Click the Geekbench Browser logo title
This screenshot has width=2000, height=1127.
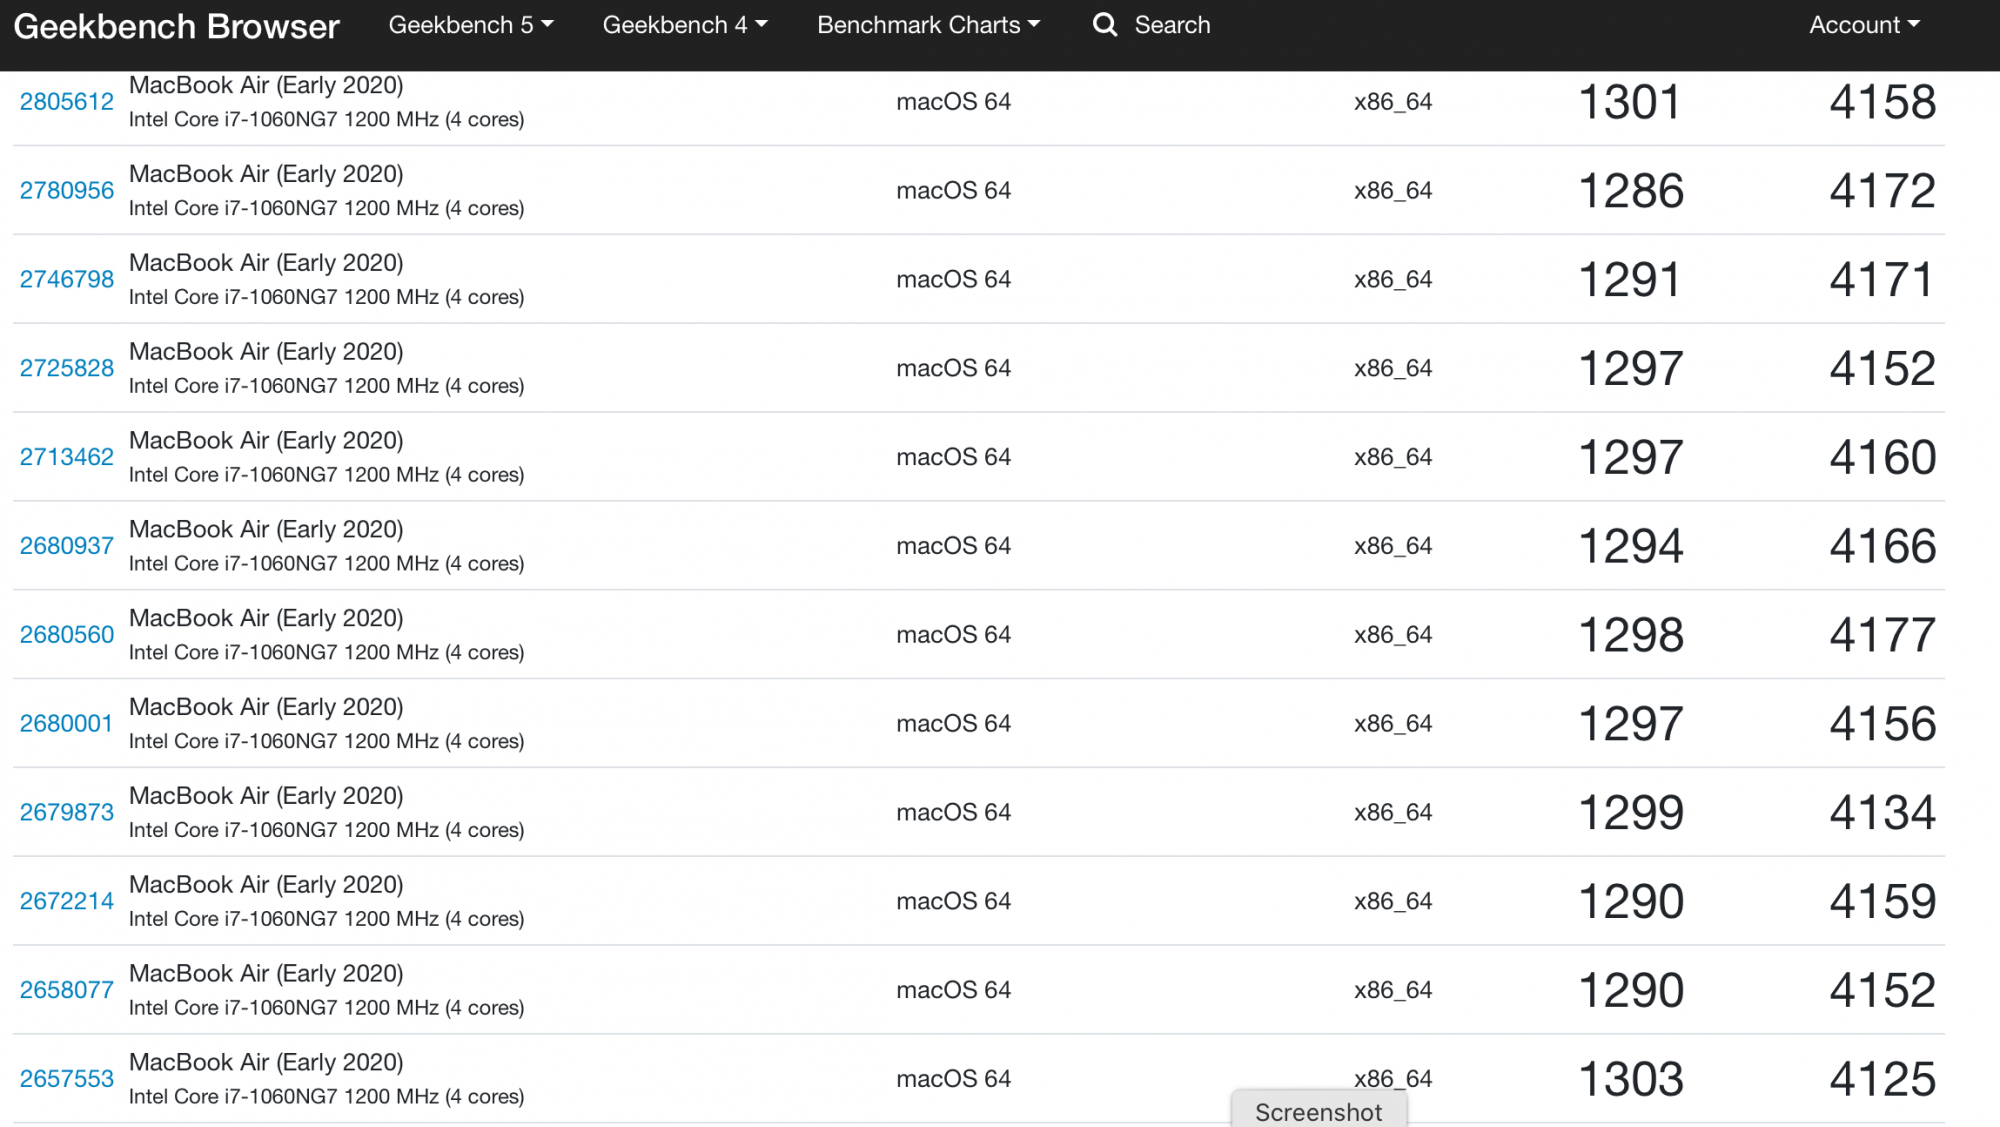coord(177,26)
